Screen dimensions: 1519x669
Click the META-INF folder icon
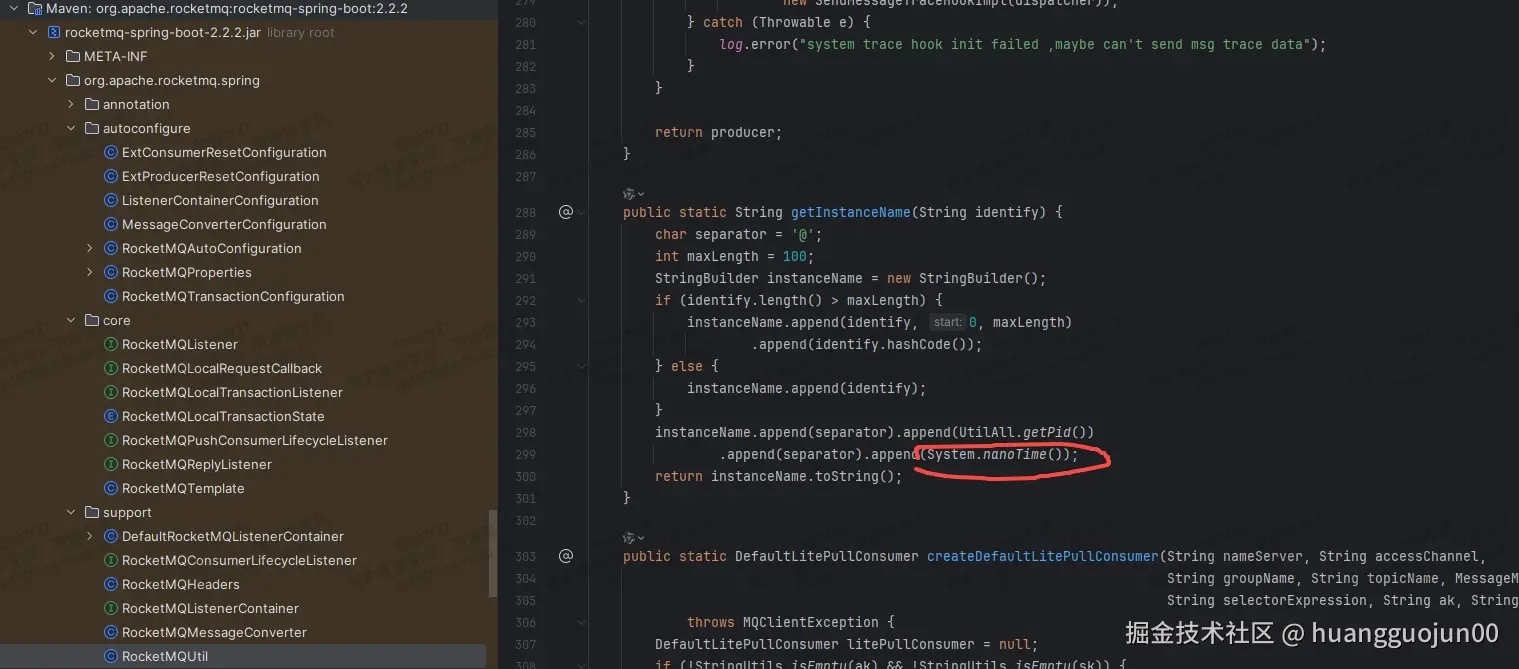coord(73,56)
